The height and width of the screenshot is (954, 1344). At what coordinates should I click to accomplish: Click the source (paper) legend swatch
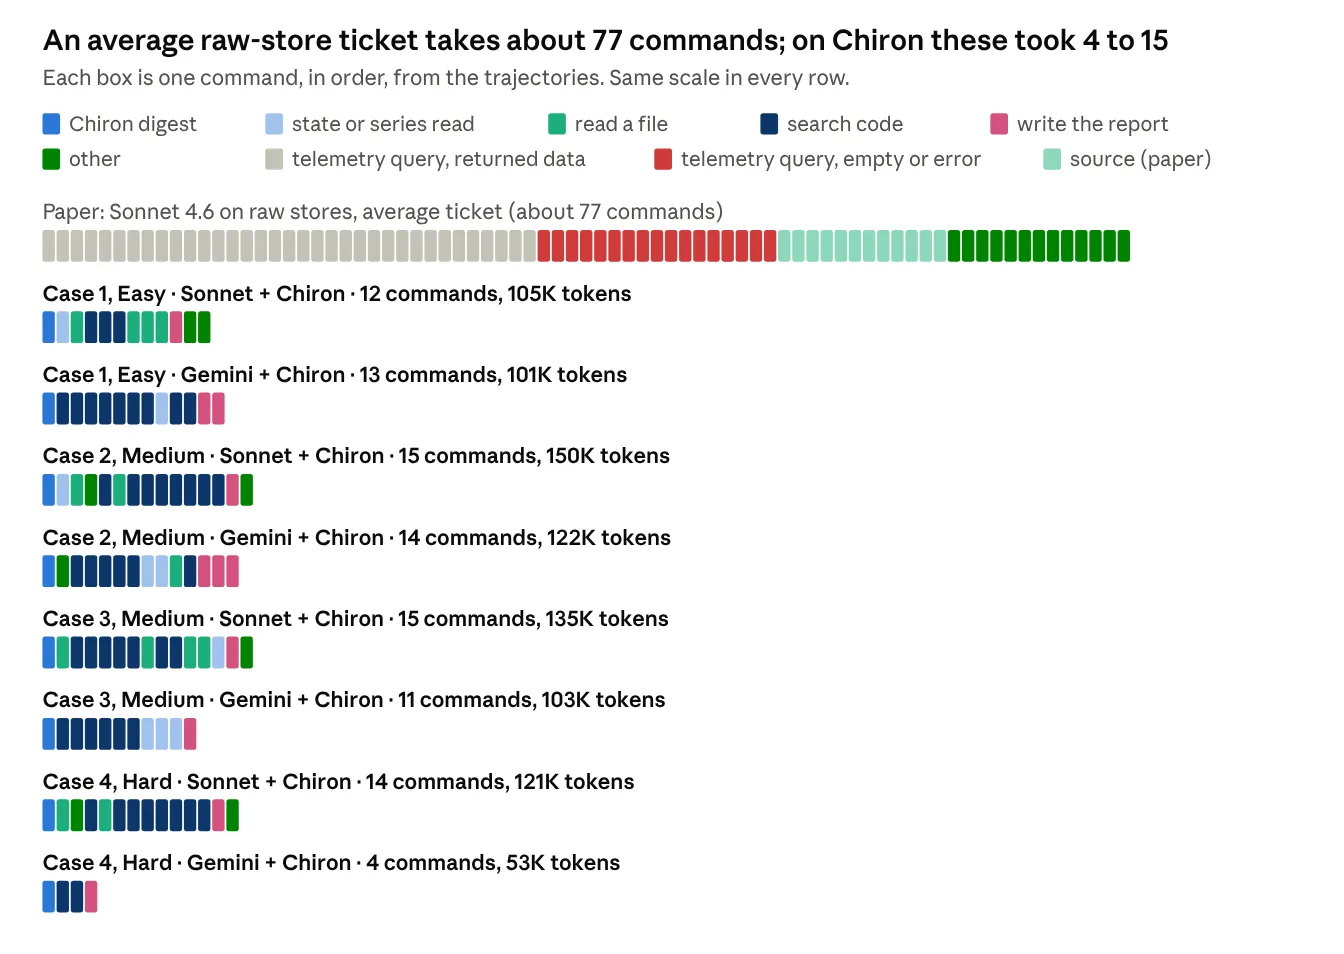1052,159
